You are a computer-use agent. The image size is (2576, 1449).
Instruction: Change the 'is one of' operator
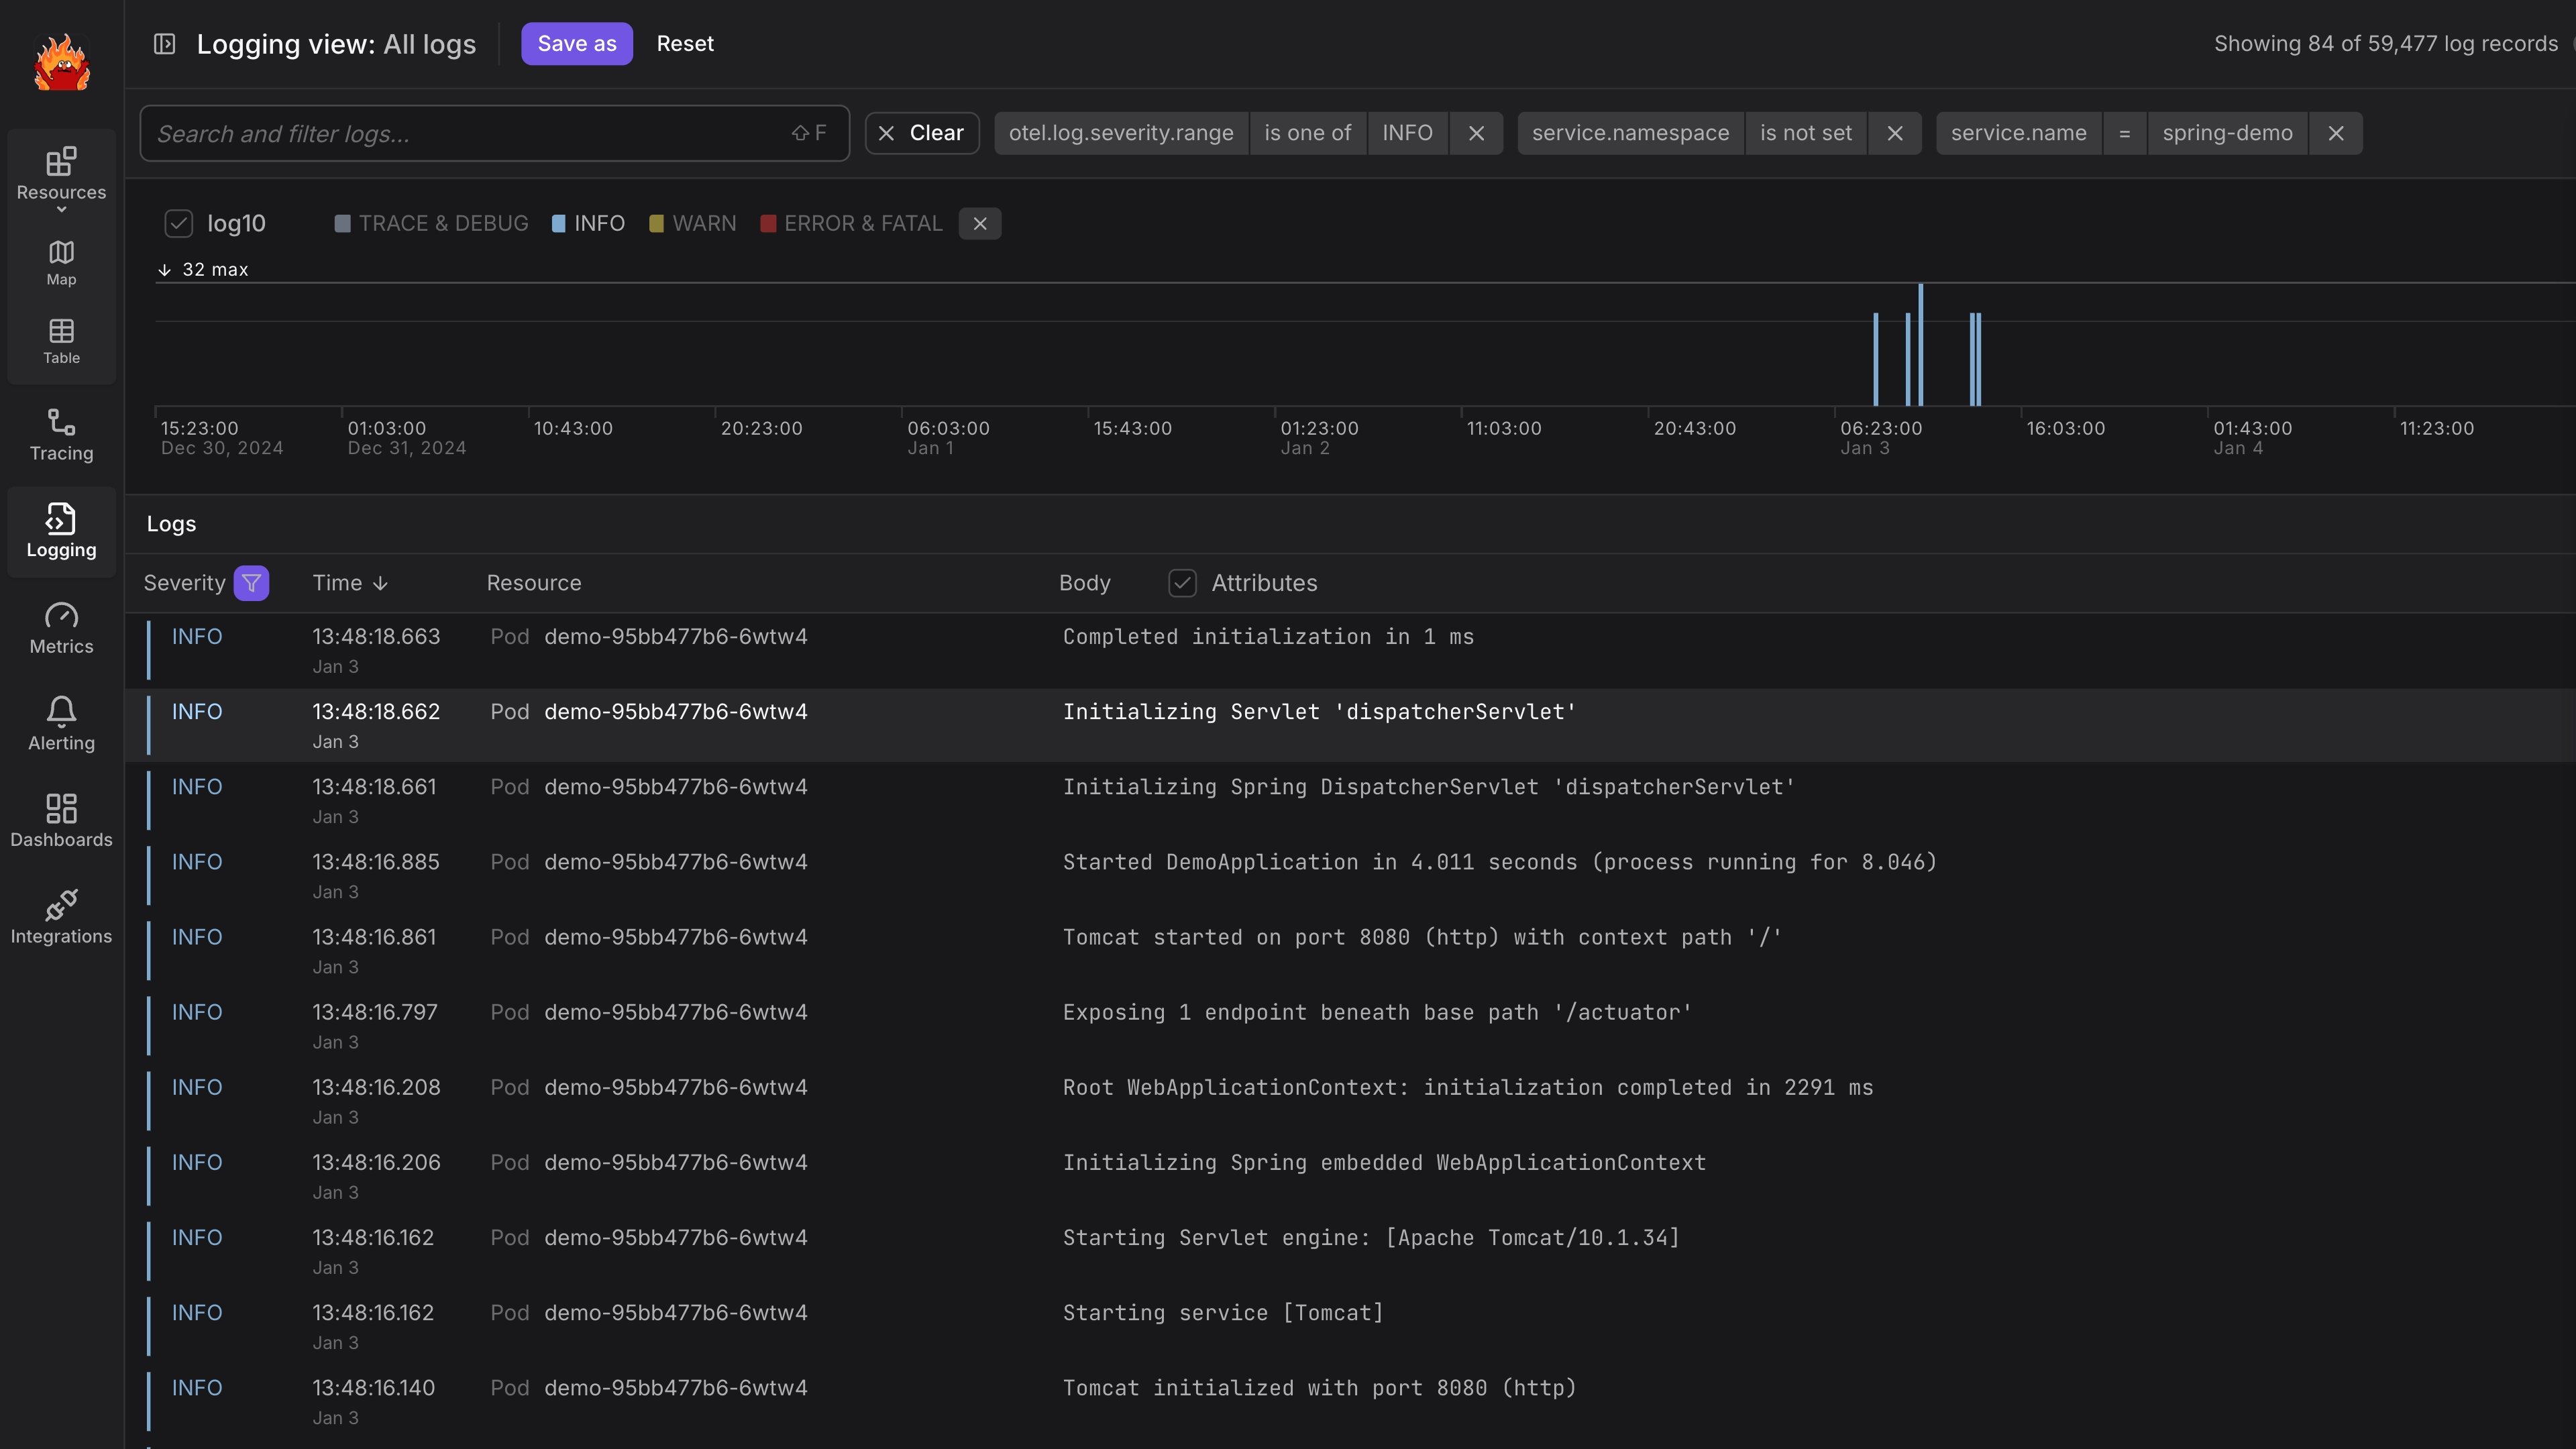tap(1307, 133)
